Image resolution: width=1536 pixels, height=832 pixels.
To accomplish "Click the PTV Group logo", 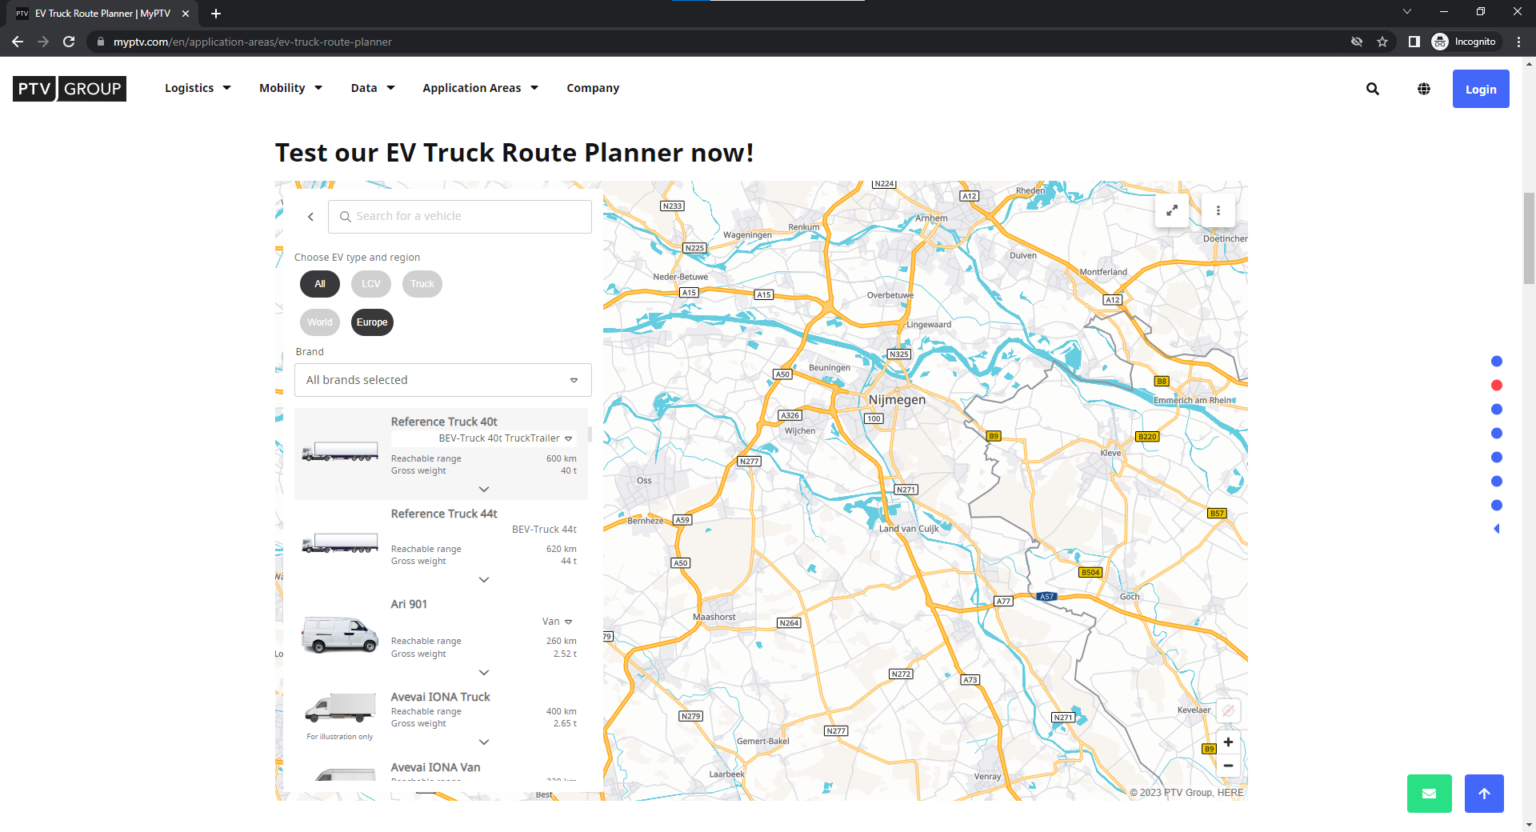I will click(x=69, y=88).
